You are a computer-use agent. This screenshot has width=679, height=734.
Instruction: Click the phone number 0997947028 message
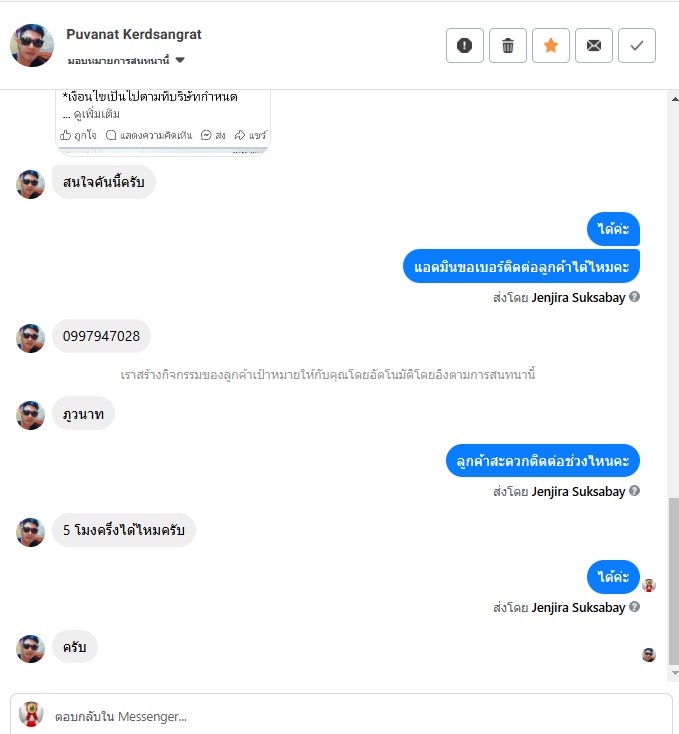[x=101, y=336]
